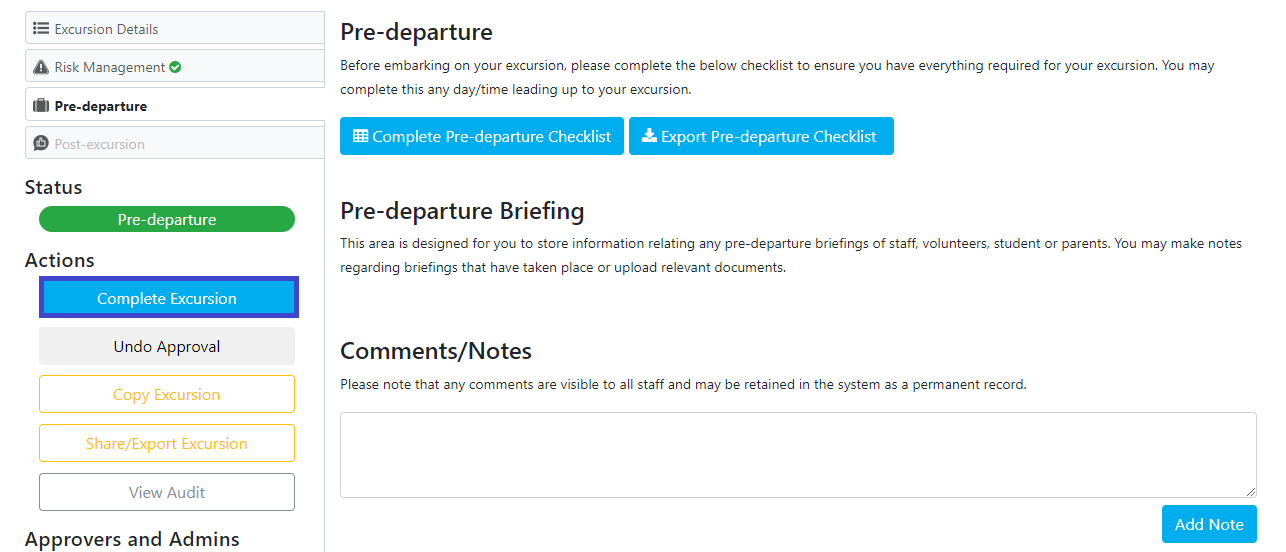Click the green Pre-departure status badge
Image resolution: width=1286 pixels, height=552 pixels.
point(167,219)
